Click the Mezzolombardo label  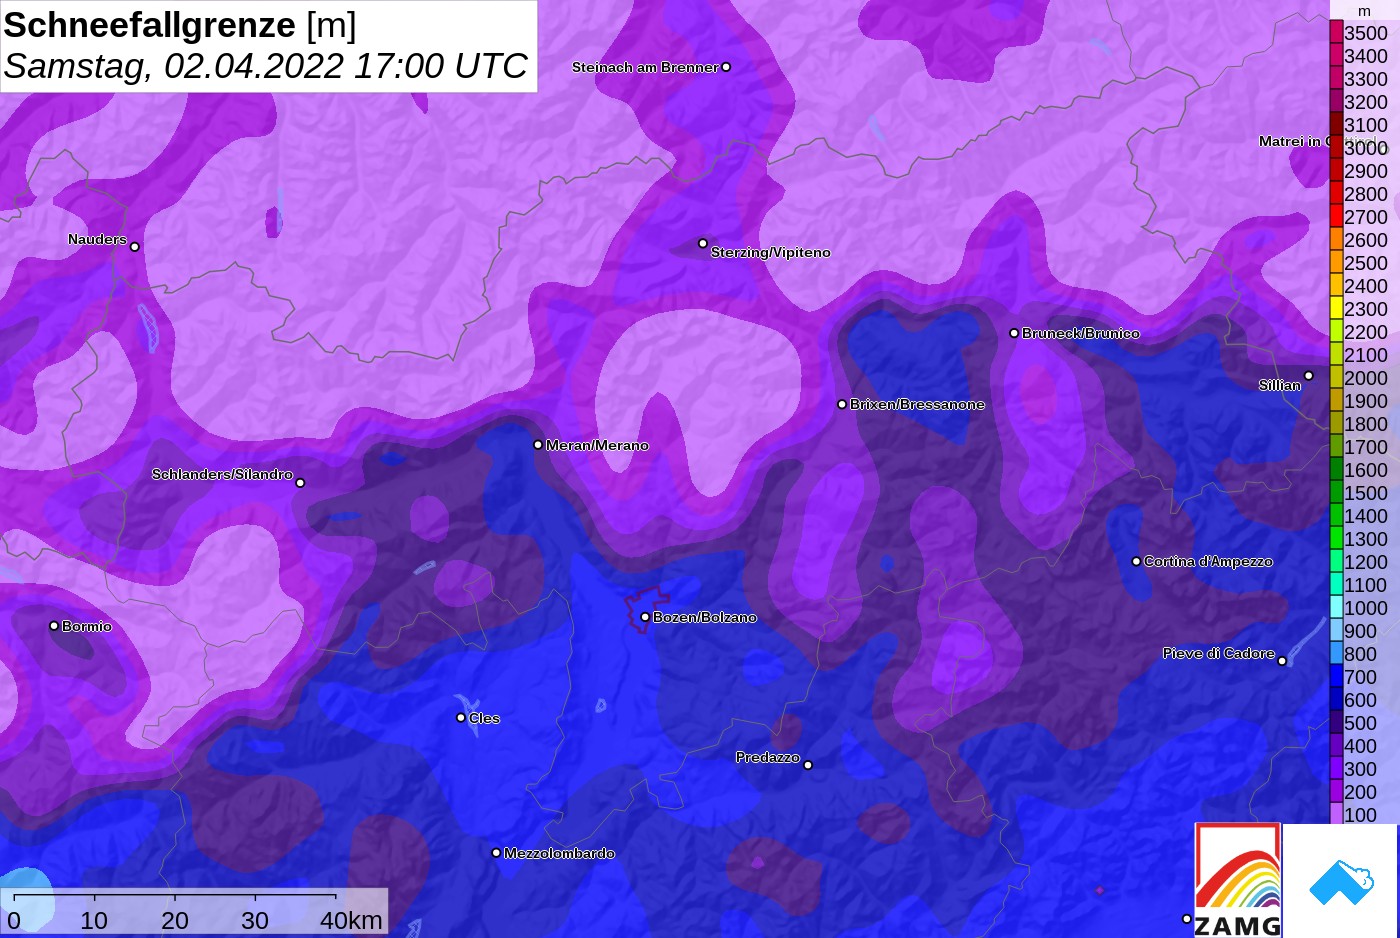click(559, 853)
